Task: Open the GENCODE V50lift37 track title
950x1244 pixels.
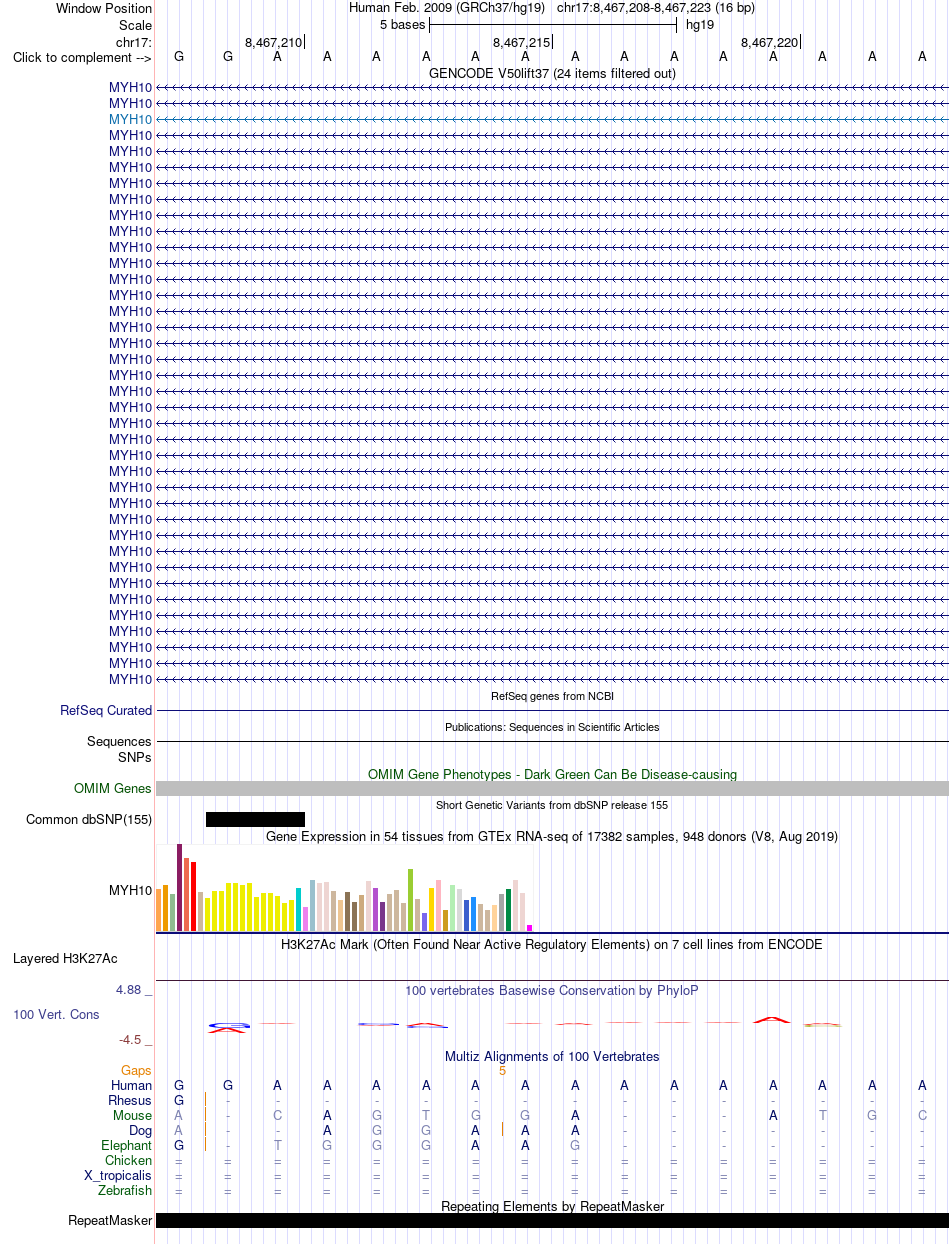Action: click(x=552, y=73)
